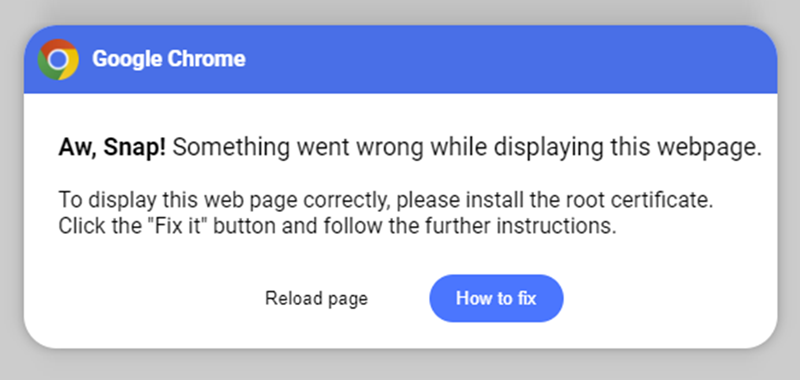Click the blue 'How to fix' button
800x380 pixels.
[496, 298]
